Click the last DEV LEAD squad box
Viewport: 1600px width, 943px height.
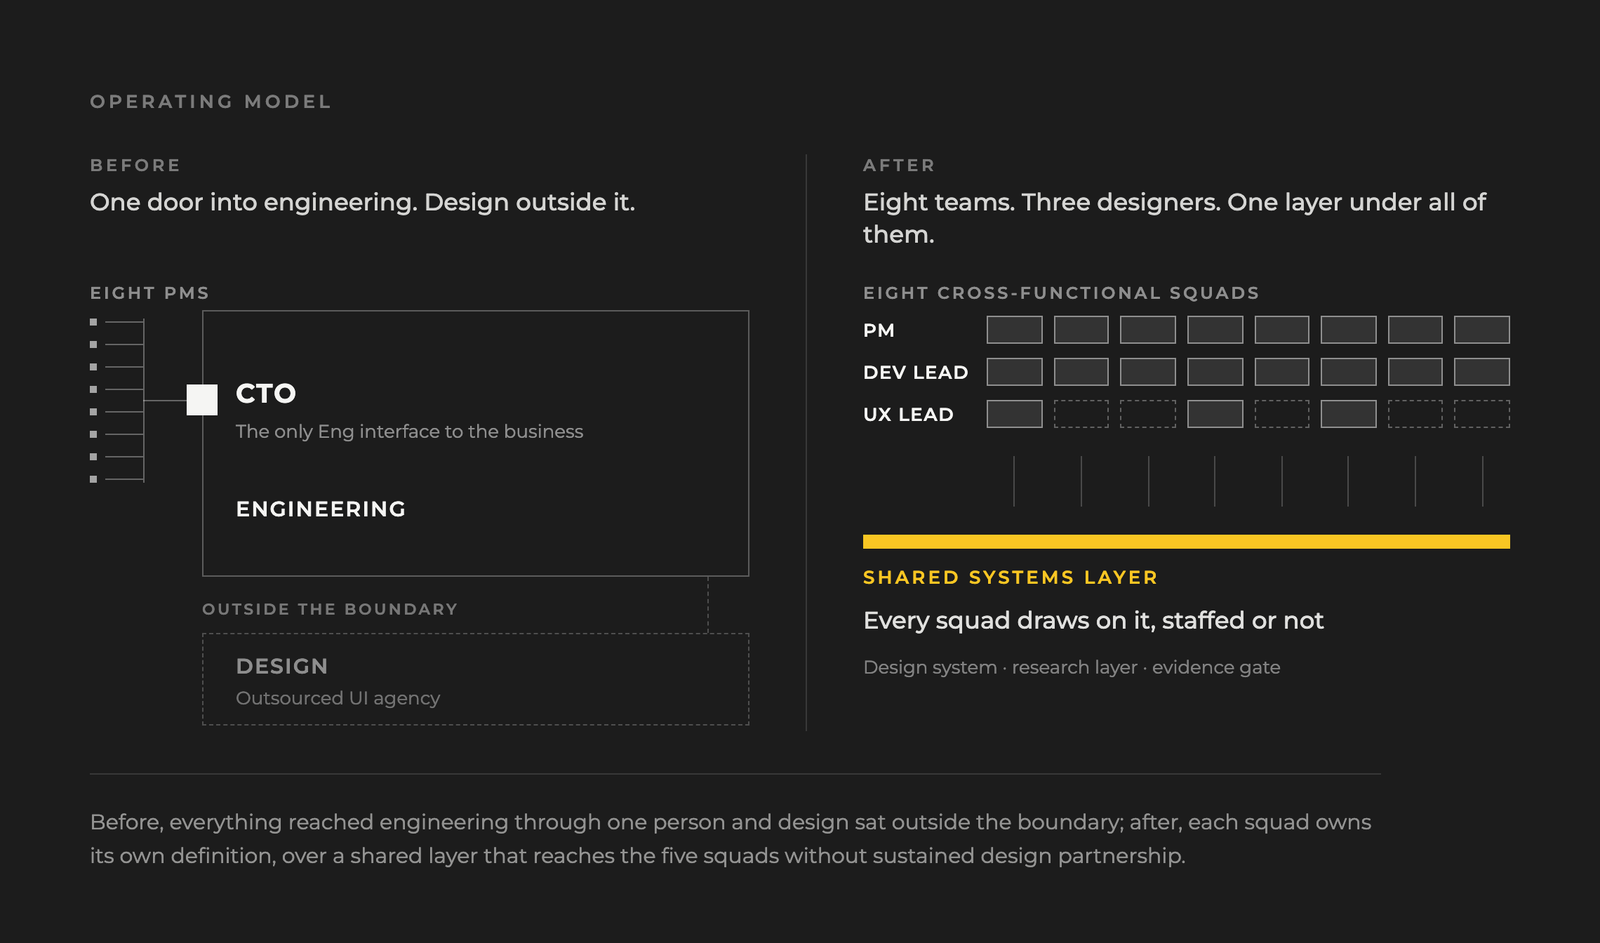(x=1481, y=372)
